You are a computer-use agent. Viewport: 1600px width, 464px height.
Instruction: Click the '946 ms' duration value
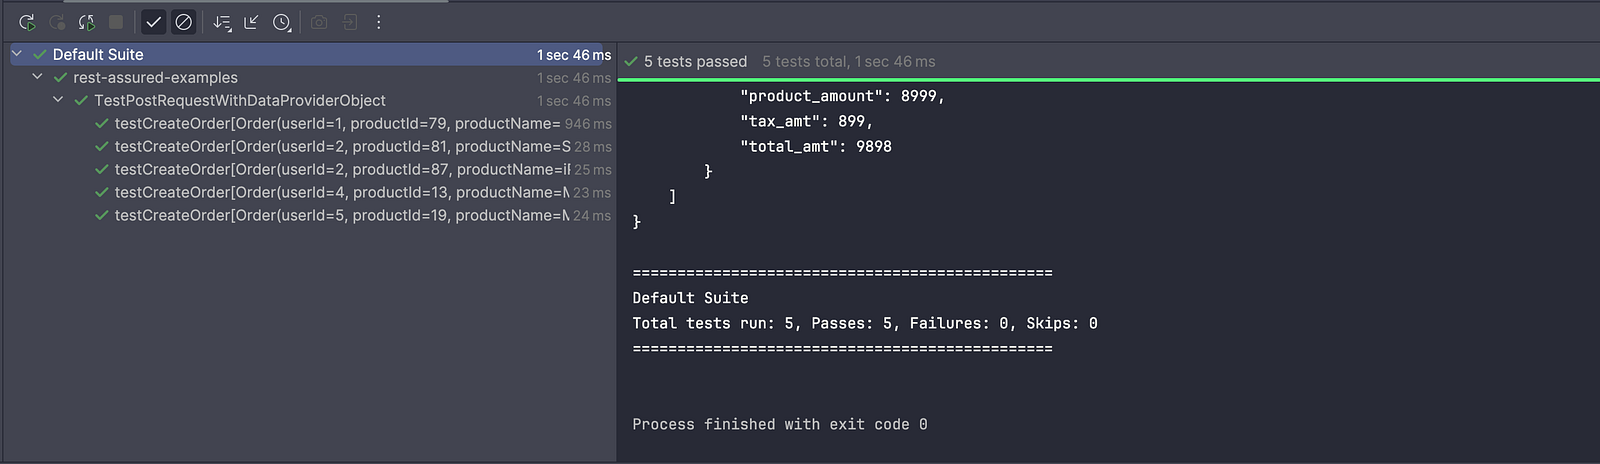588,124
